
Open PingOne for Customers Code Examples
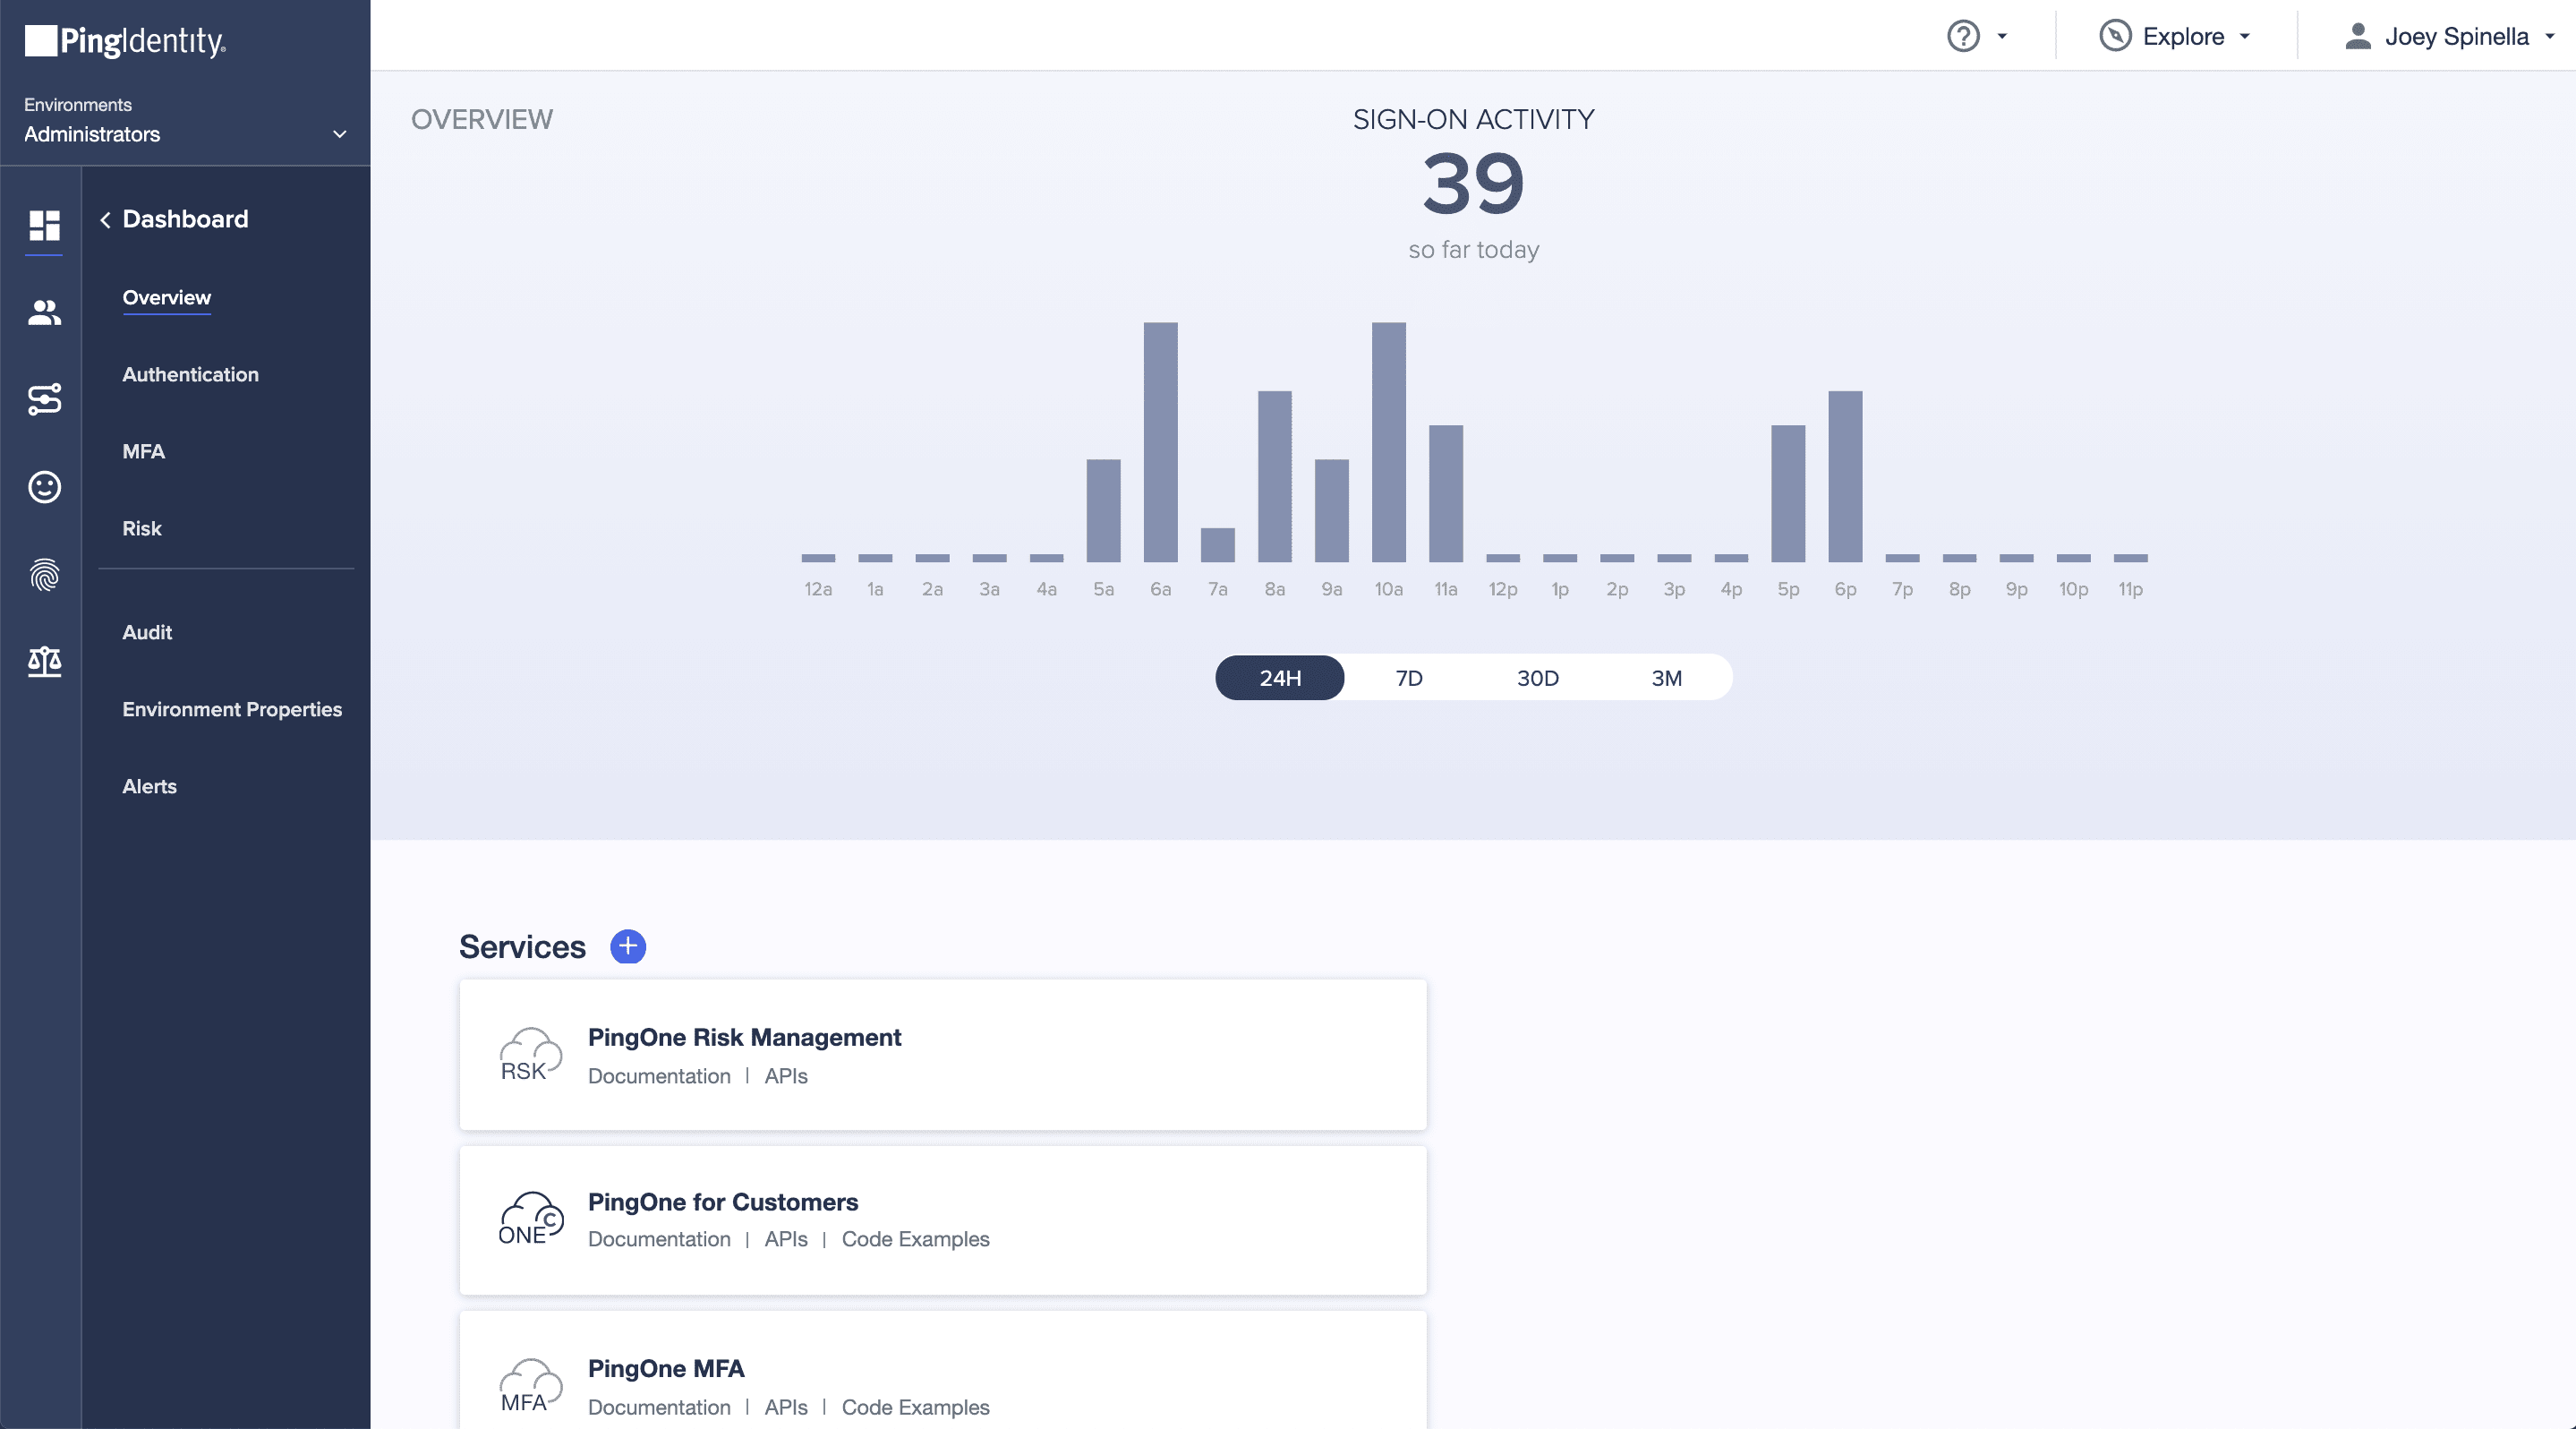coord(916,1239)
